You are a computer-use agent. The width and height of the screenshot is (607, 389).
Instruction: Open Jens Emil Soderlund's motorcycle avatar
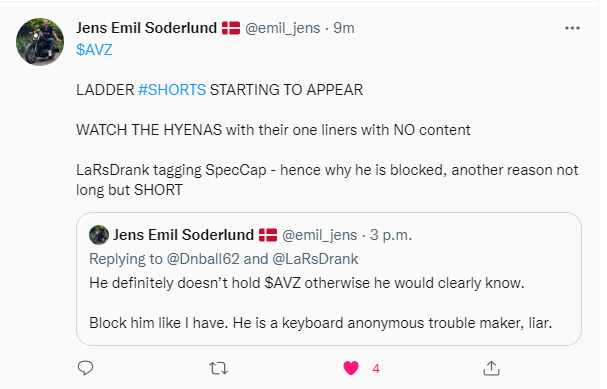(40, 42)
